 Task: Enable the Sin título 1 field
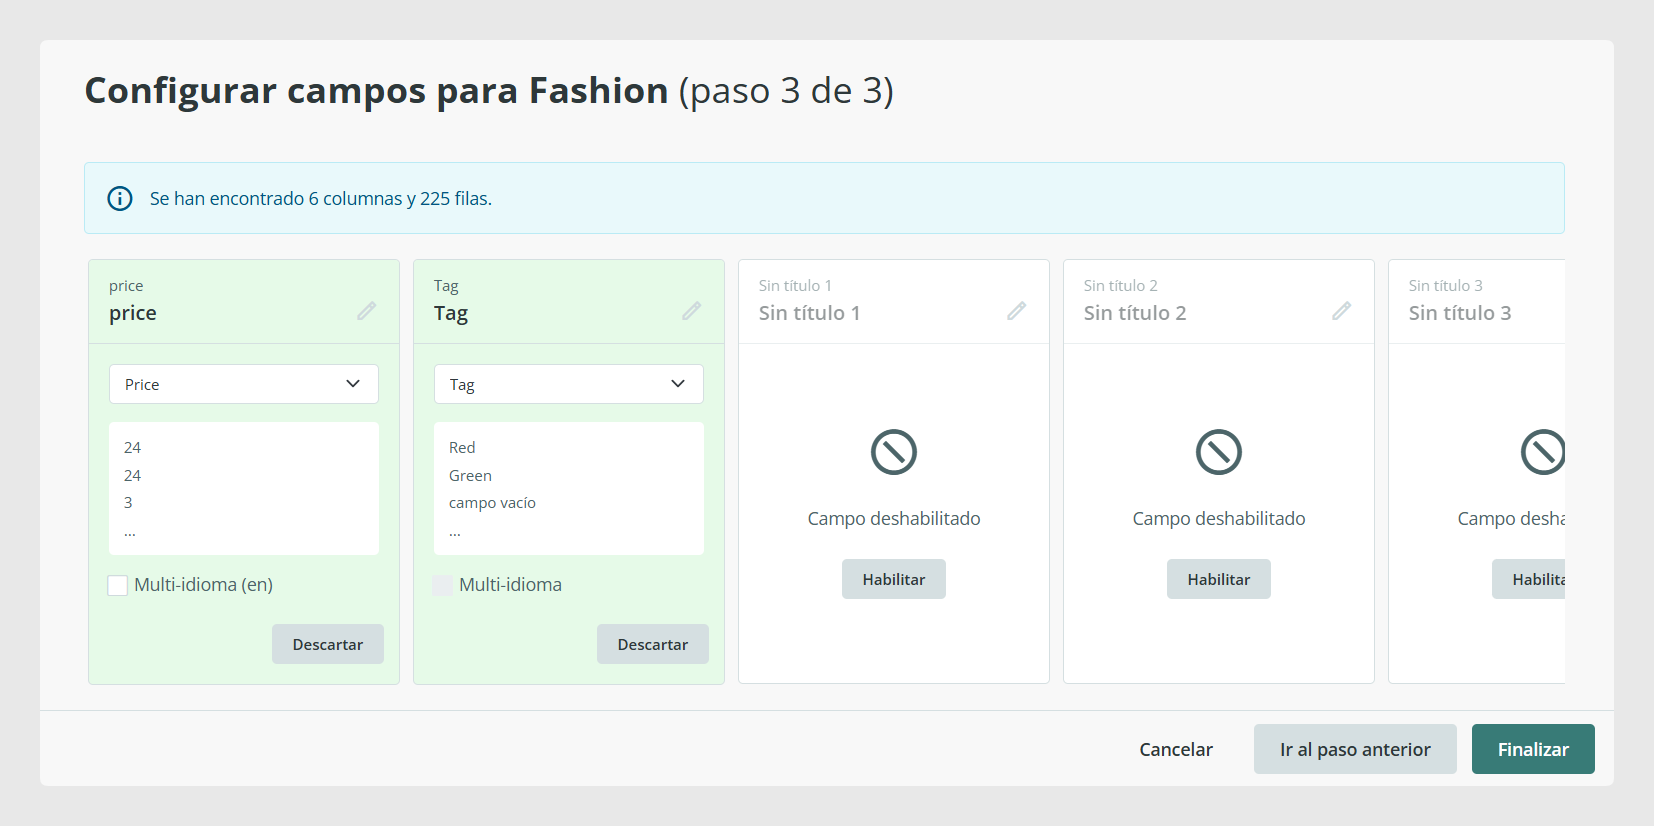click(894, 579)
